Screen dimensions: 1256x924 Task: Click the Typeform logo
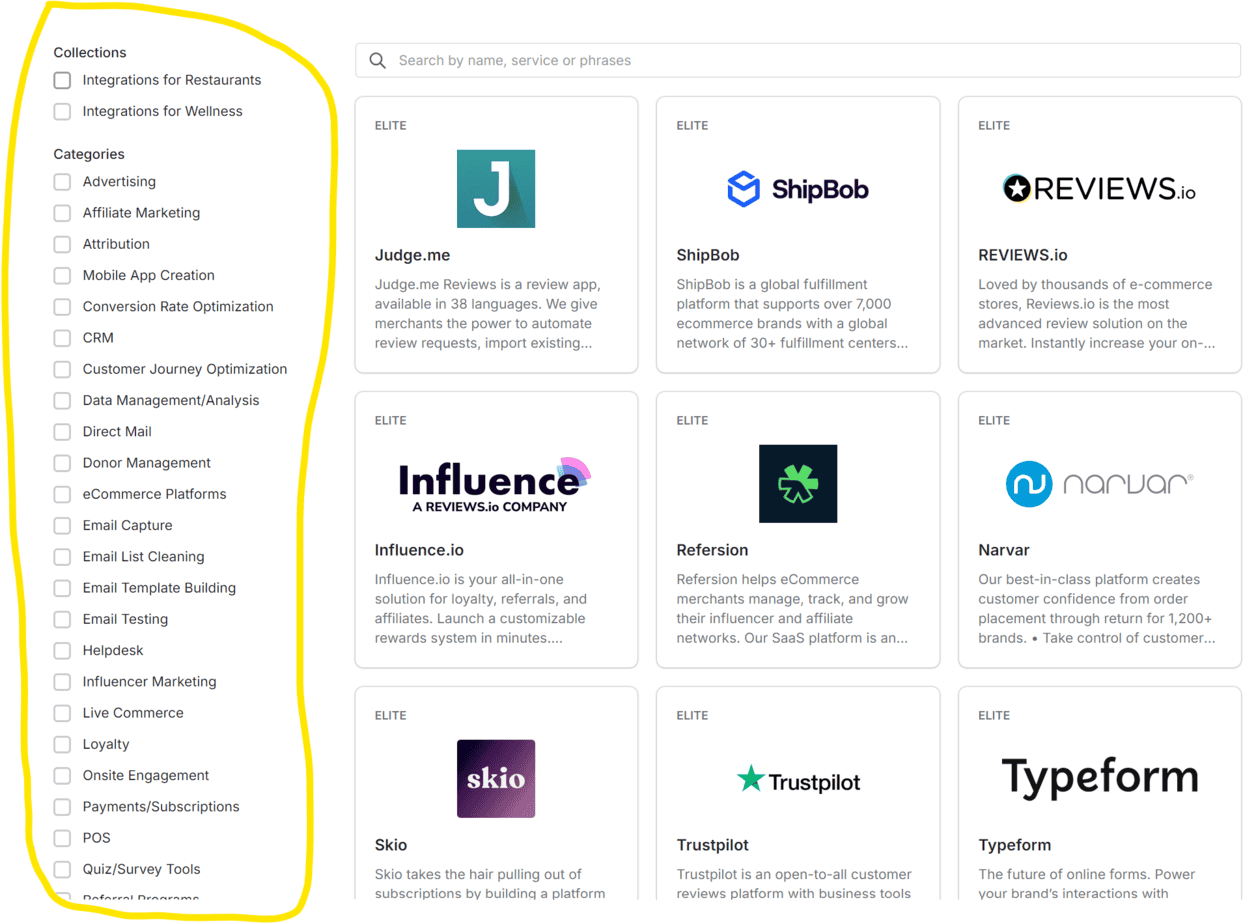tap(1099, 778)
